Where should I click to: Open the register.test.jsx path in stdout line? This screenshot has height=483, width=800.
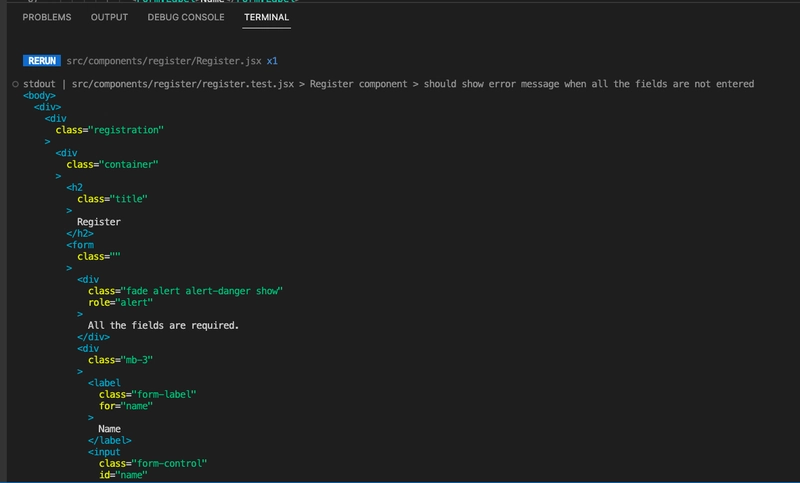click(x=183, y=84)
